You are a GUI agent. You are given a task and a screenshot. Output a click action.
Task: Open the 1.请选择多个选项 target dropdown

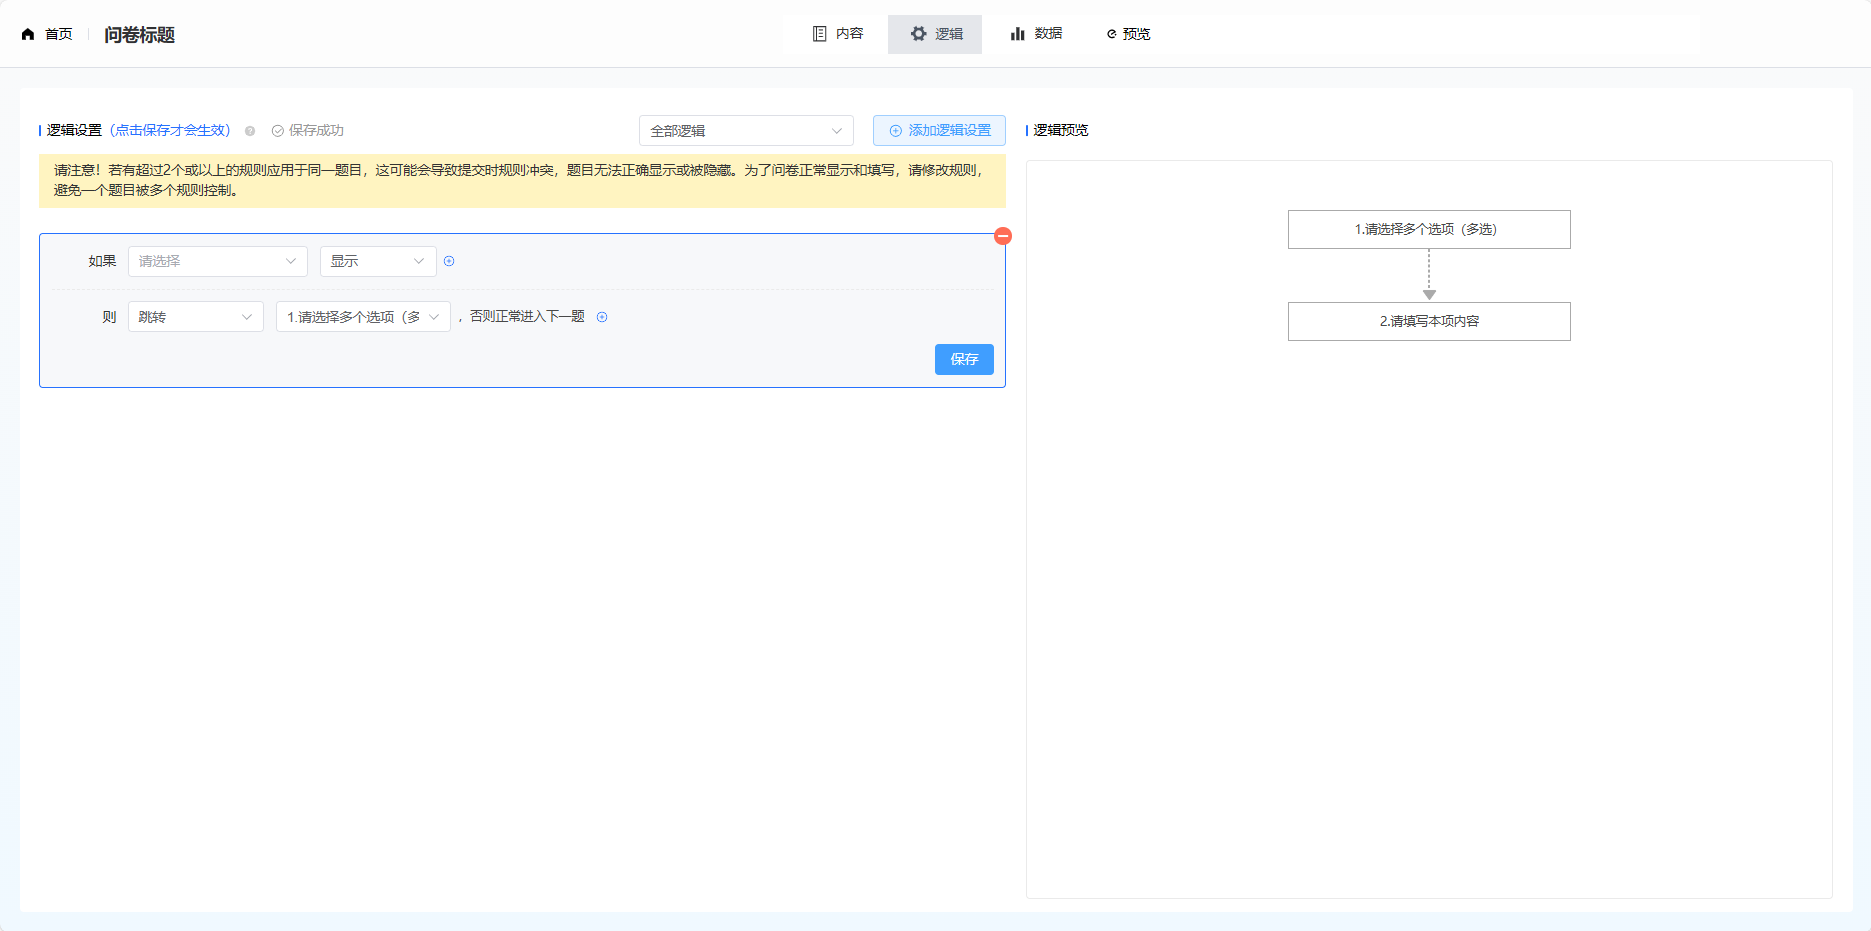(x=363, y=317)
